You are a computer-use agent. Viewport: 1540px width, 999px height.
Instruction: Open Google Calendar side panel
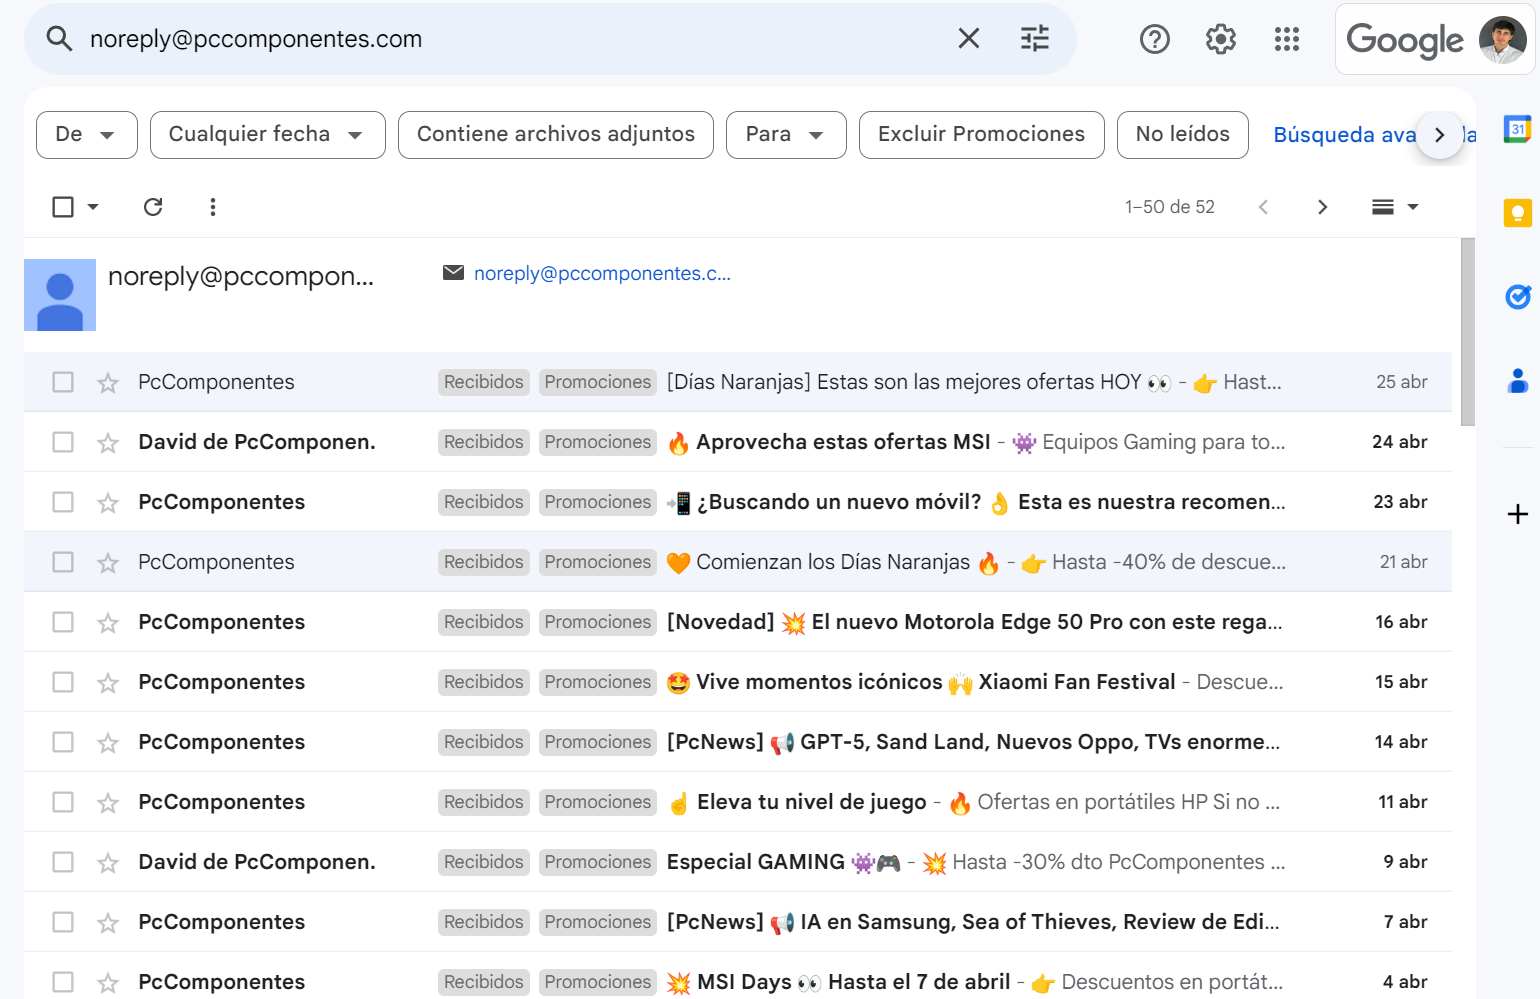click(x=1517, y=129)
